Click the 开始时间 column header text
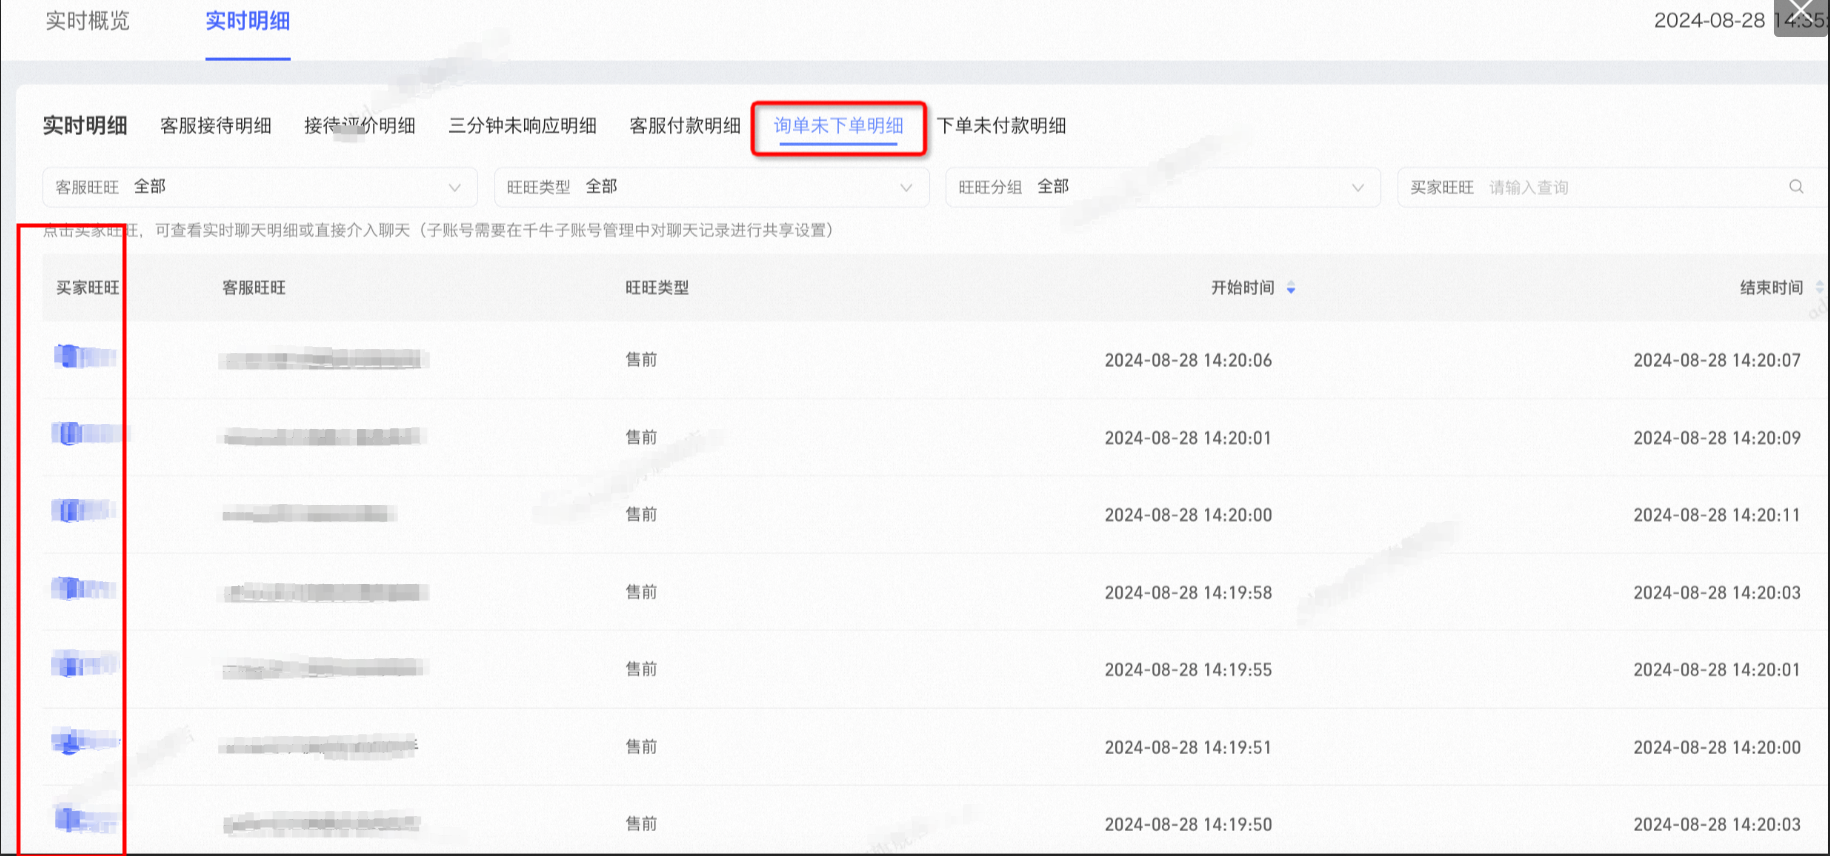 coord(1243,288)
